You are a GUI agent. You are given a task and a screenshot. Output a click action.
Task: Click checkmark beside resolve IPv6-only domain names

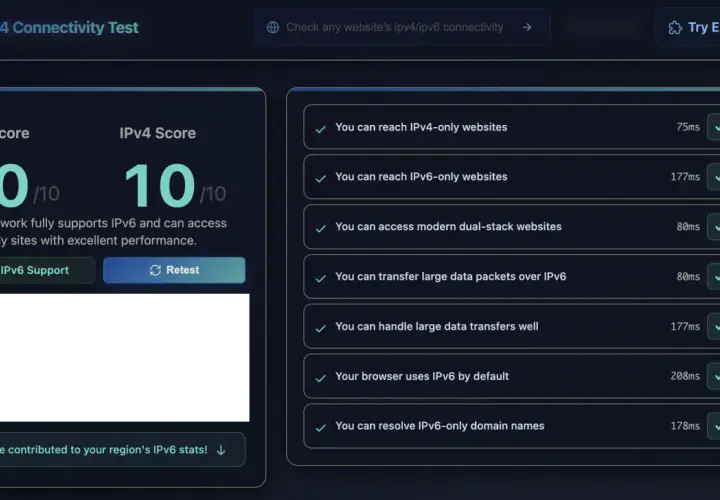click(x=321, y=428)
